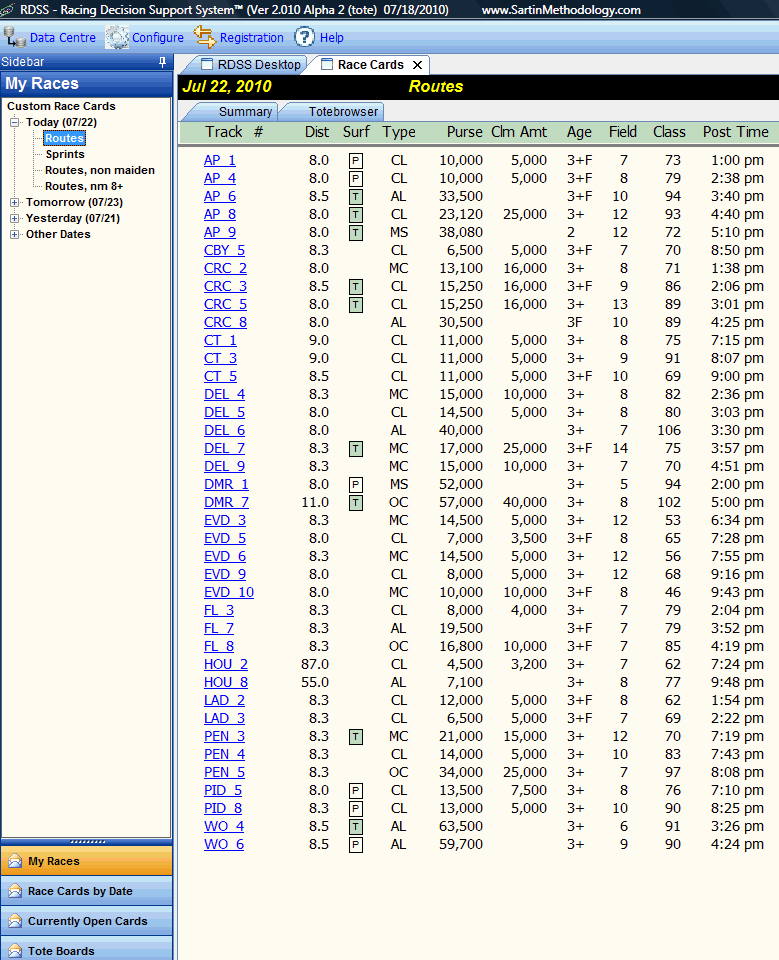
Task: Click the T surface icon for AP 6
Action: pos(356,197)
